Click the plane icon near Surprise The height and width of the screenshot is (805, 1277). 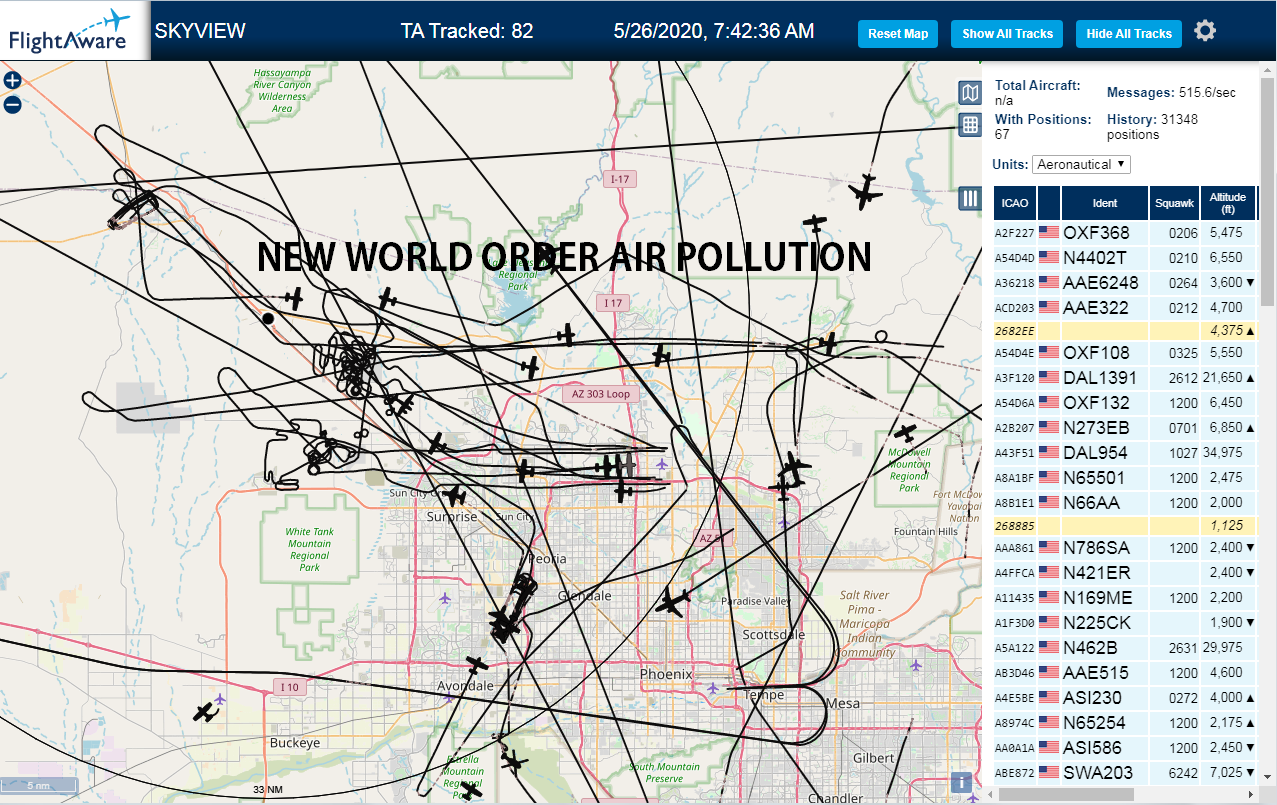(x=455, y=495)
